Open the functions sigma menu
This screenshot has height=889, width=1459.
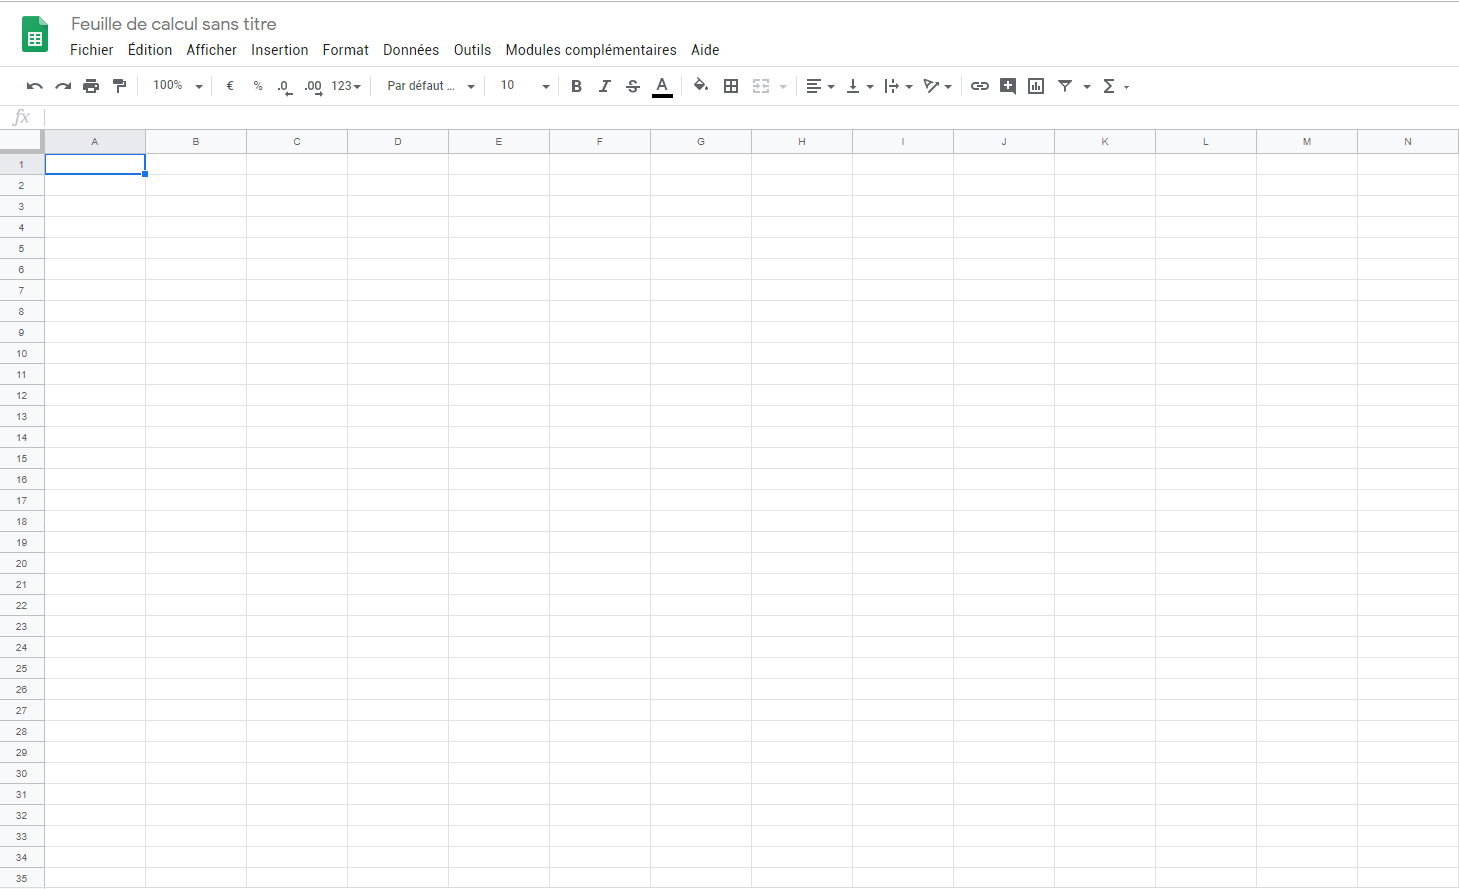click(x=1115, y=86)
